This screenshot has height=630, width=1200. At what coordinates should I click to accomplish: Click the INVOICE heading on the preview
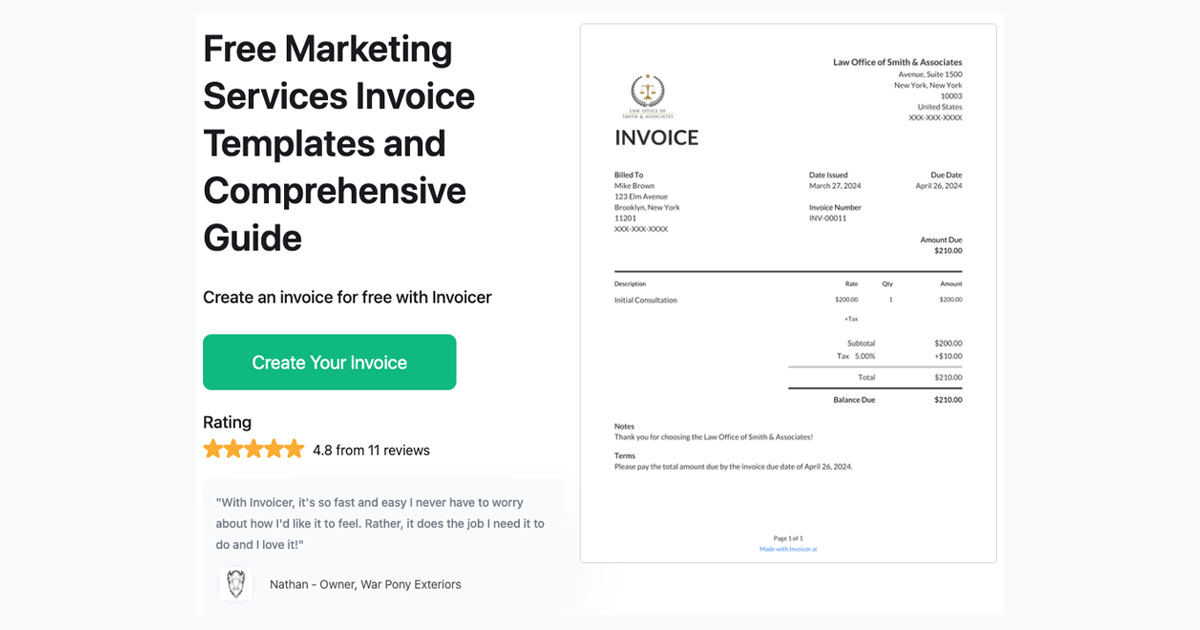[656, 137]
